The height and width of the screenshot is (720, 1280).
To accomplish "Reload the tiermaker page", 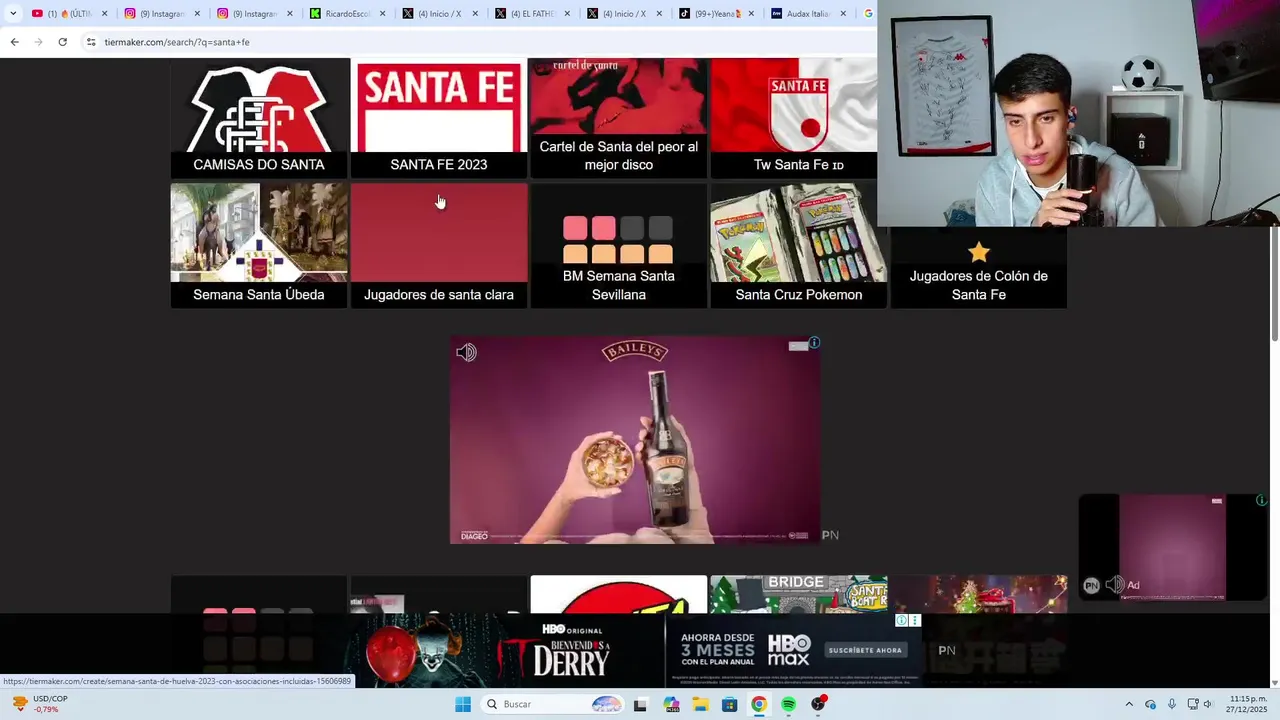I will click(62, 42).
